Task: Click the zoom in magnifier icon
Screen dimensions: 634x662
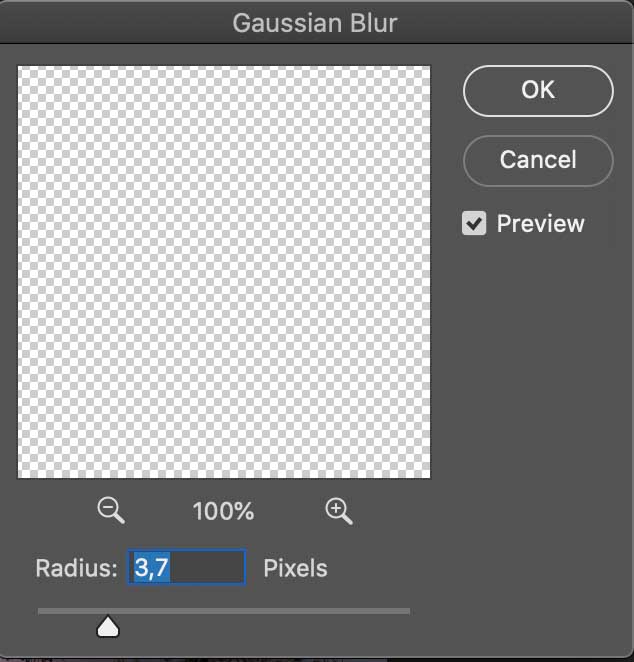Action: [x=339, y=510]
